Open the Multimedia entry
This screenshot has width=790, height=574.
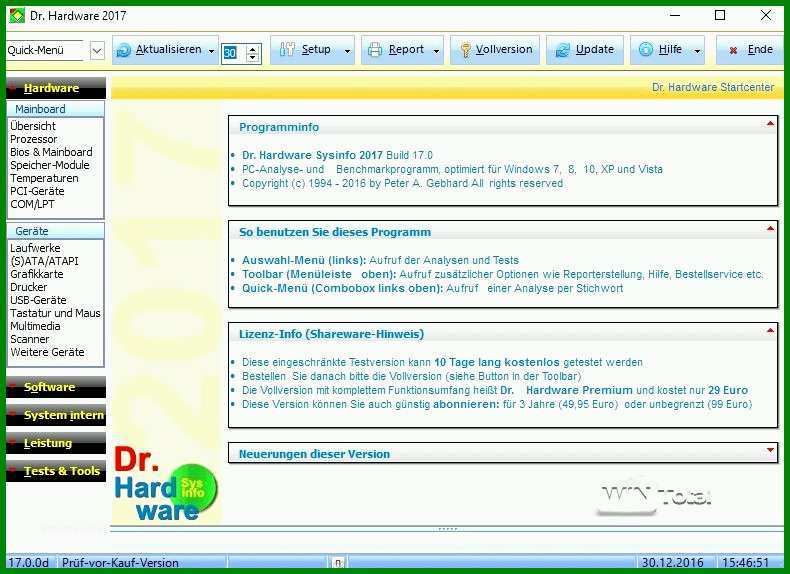[35, 327]
